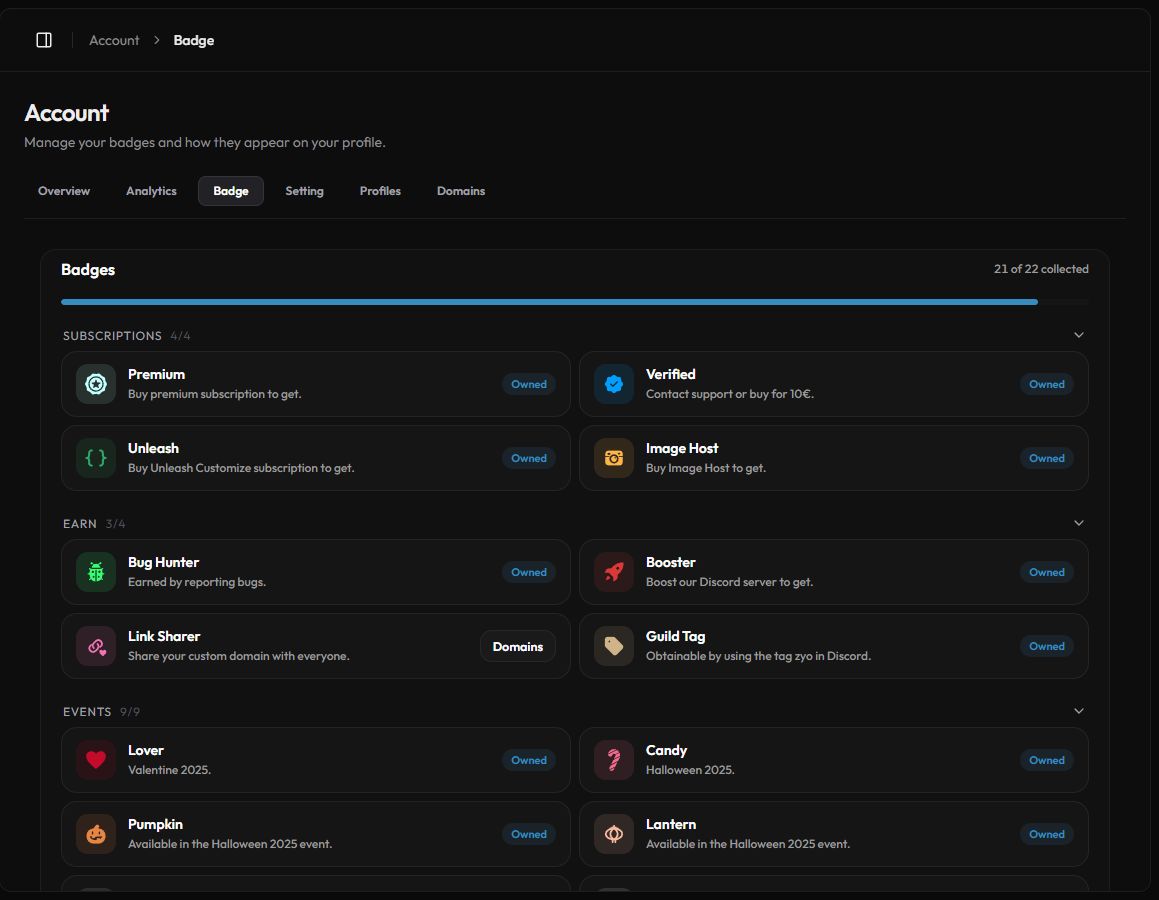Click the Bug Hunter green bug icon
The width and height of the screenshot is (1159, 900).
coord(96,572)
